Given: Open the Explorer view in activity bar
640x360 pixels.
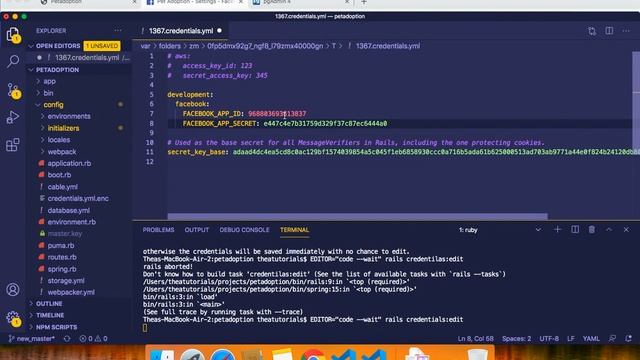Looking at the screenshot, I should tap(13, 34).
